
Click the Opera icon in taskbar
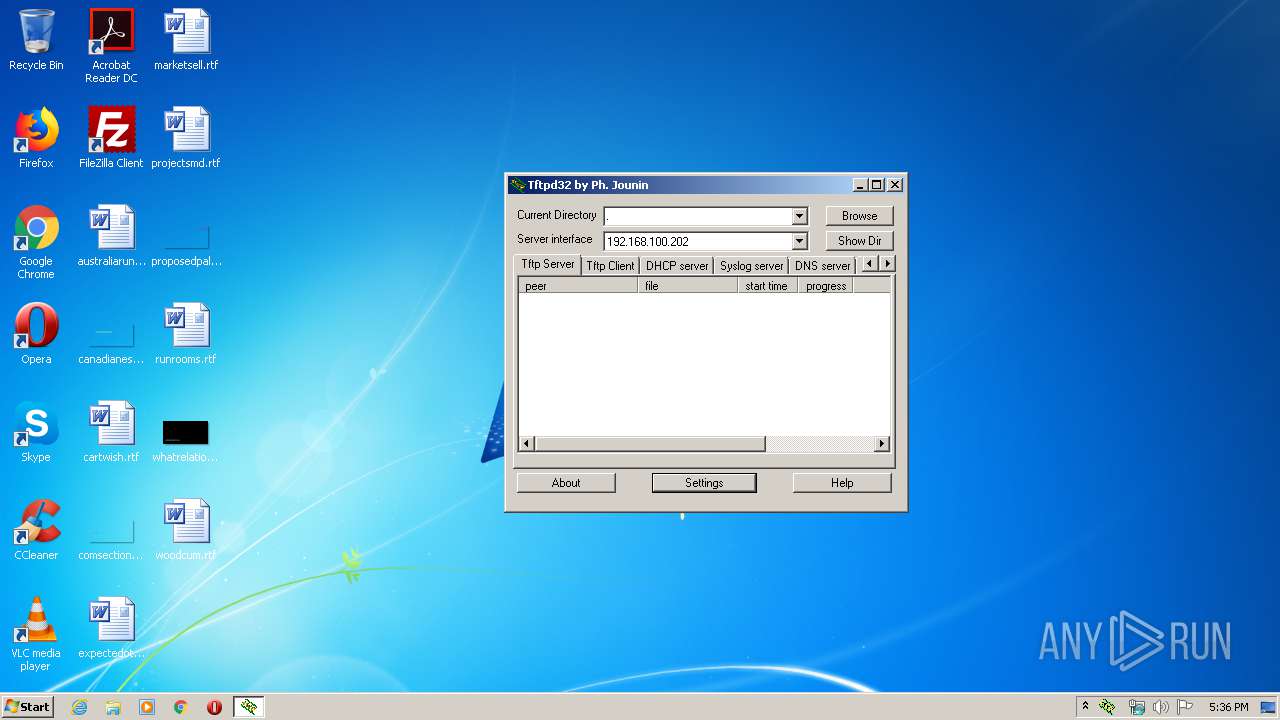click(214, 707)
